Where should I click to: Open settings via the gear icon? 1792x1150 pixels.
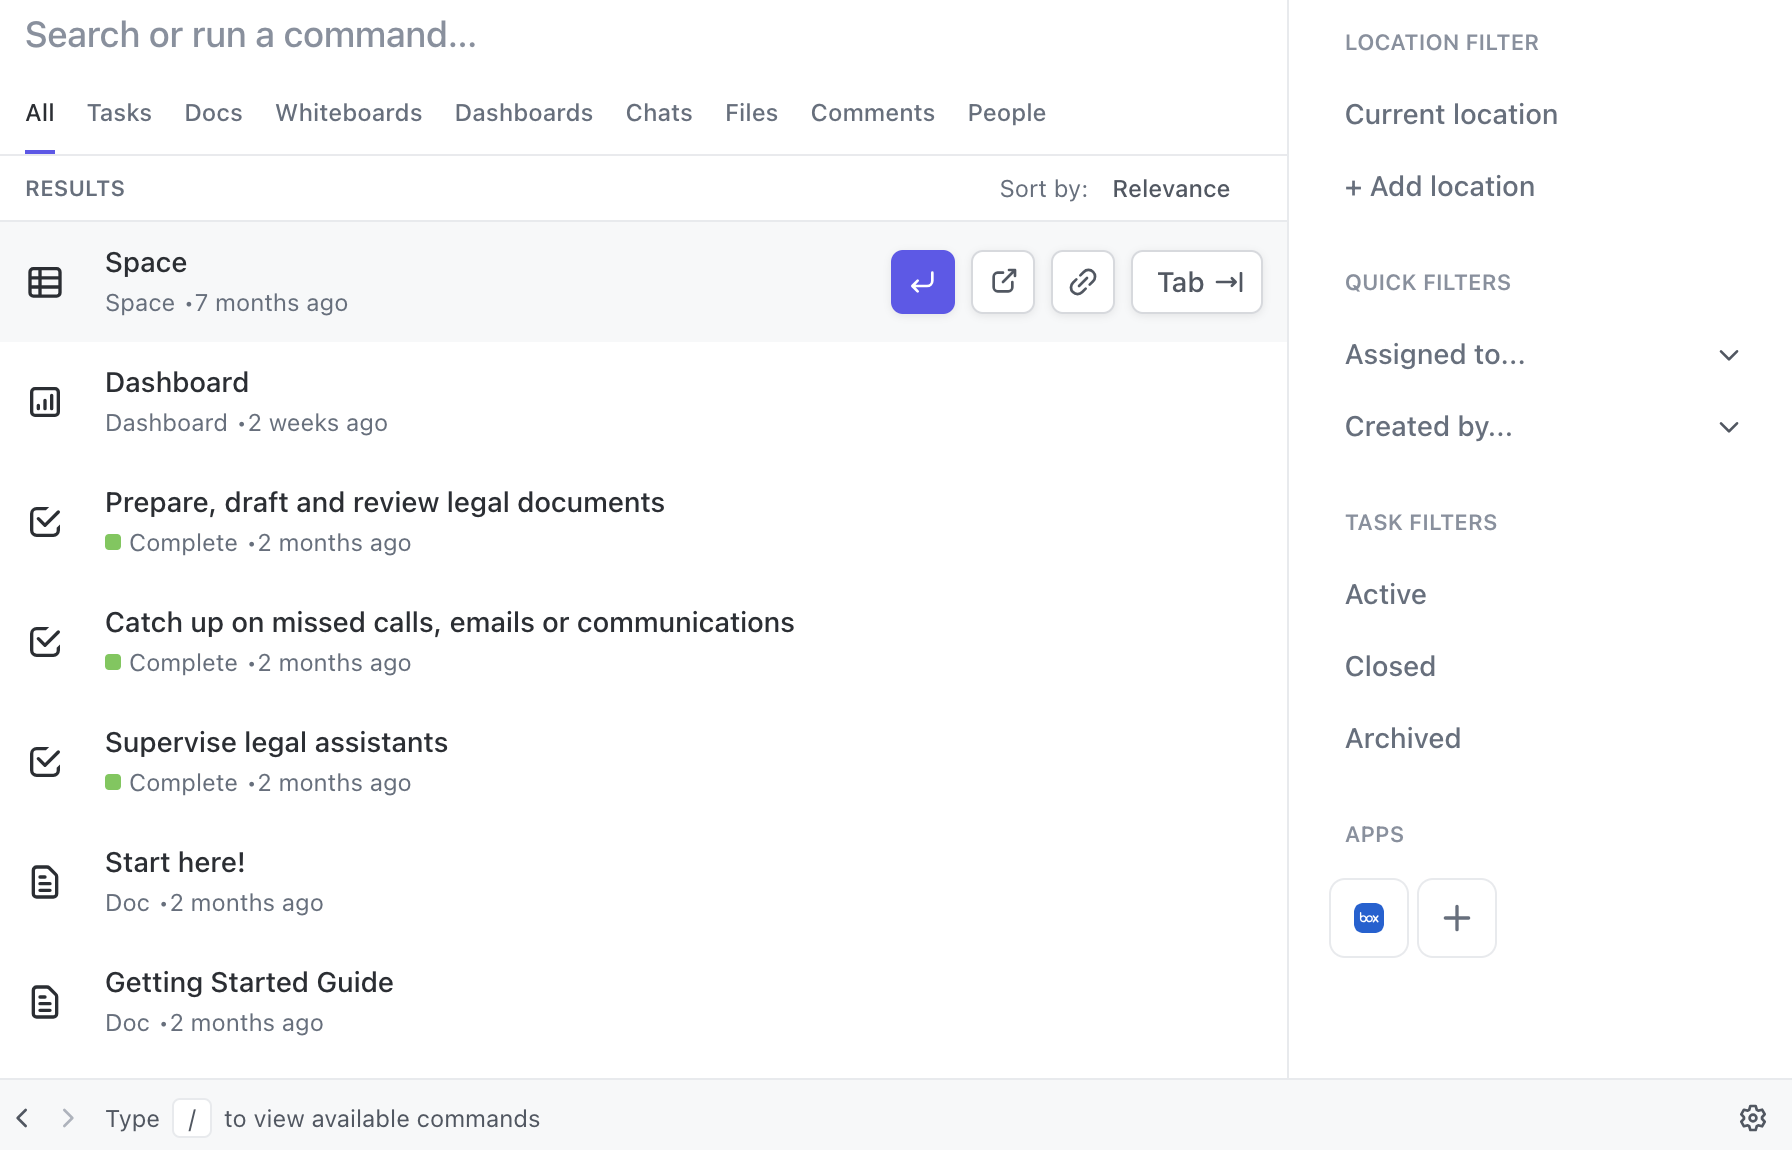click(x=1754, y=1118)
